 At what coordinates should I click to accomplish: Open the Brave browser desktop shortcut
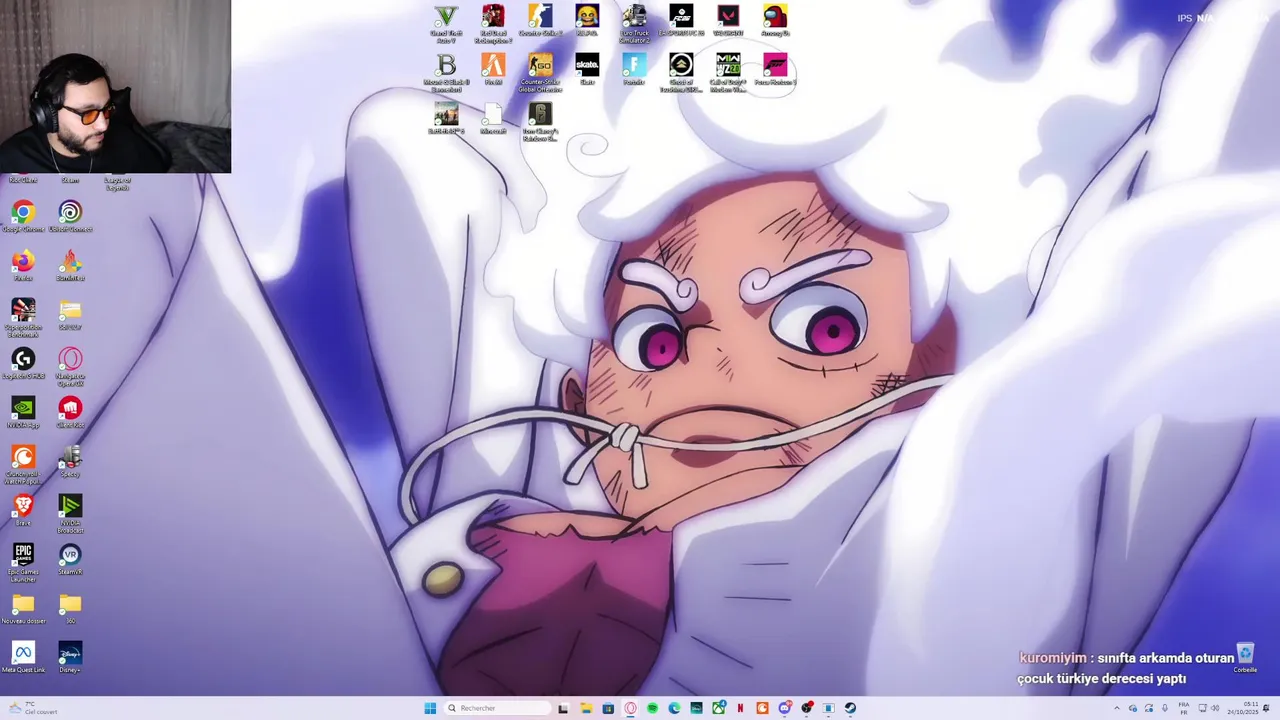[x=23, y=510]
